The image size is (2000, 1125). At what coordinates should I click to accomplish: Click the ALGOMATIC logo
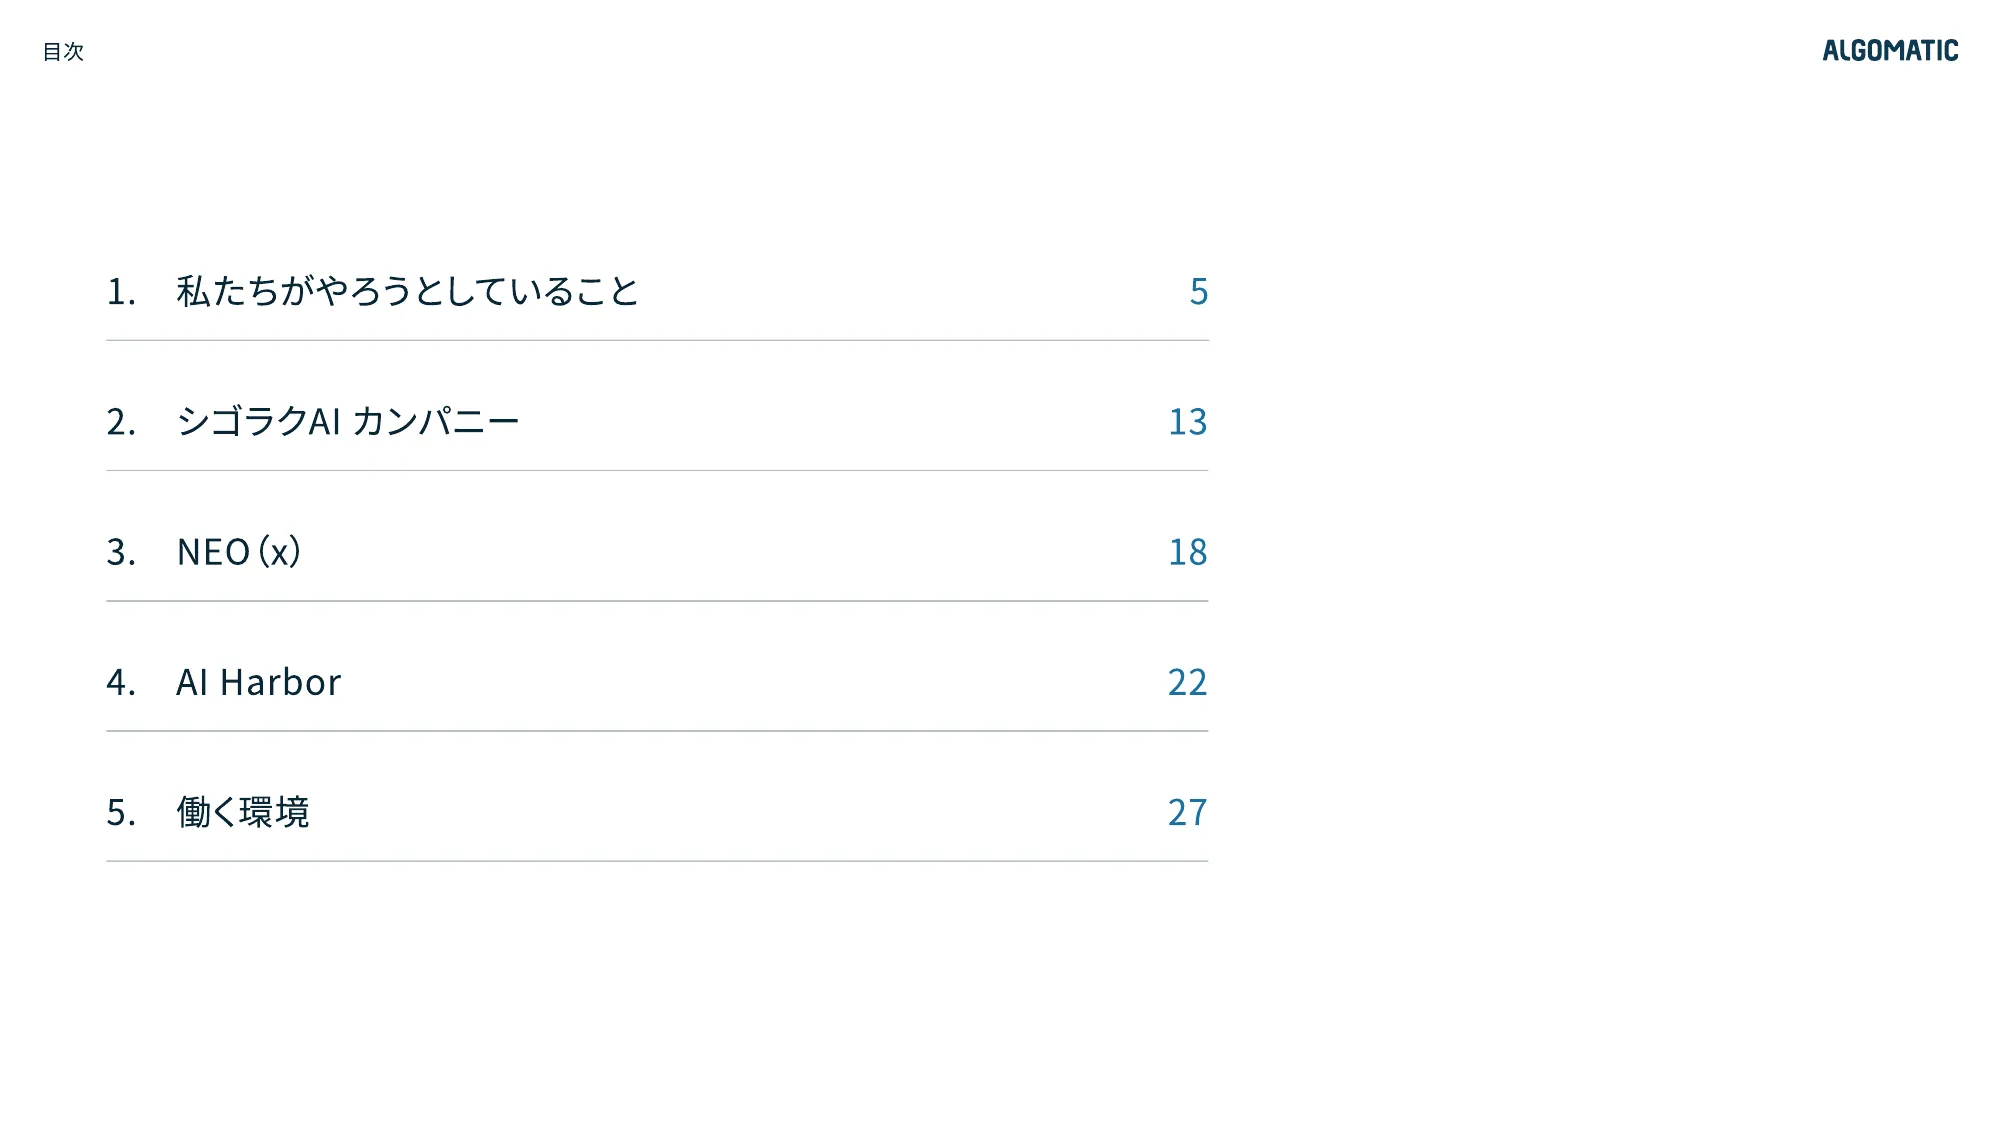click(x=1890, y=51)
